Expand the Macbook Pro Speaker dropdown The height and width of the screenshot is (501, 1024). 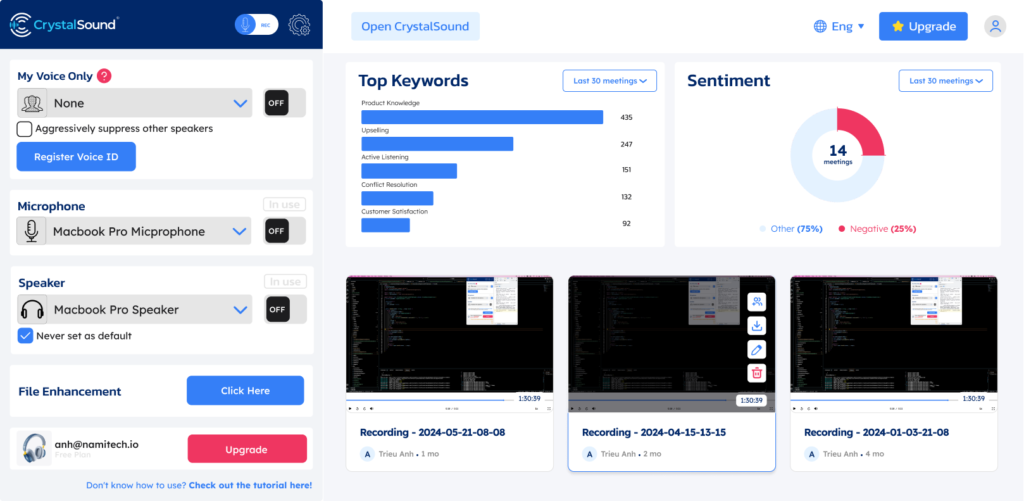point(240,310)
